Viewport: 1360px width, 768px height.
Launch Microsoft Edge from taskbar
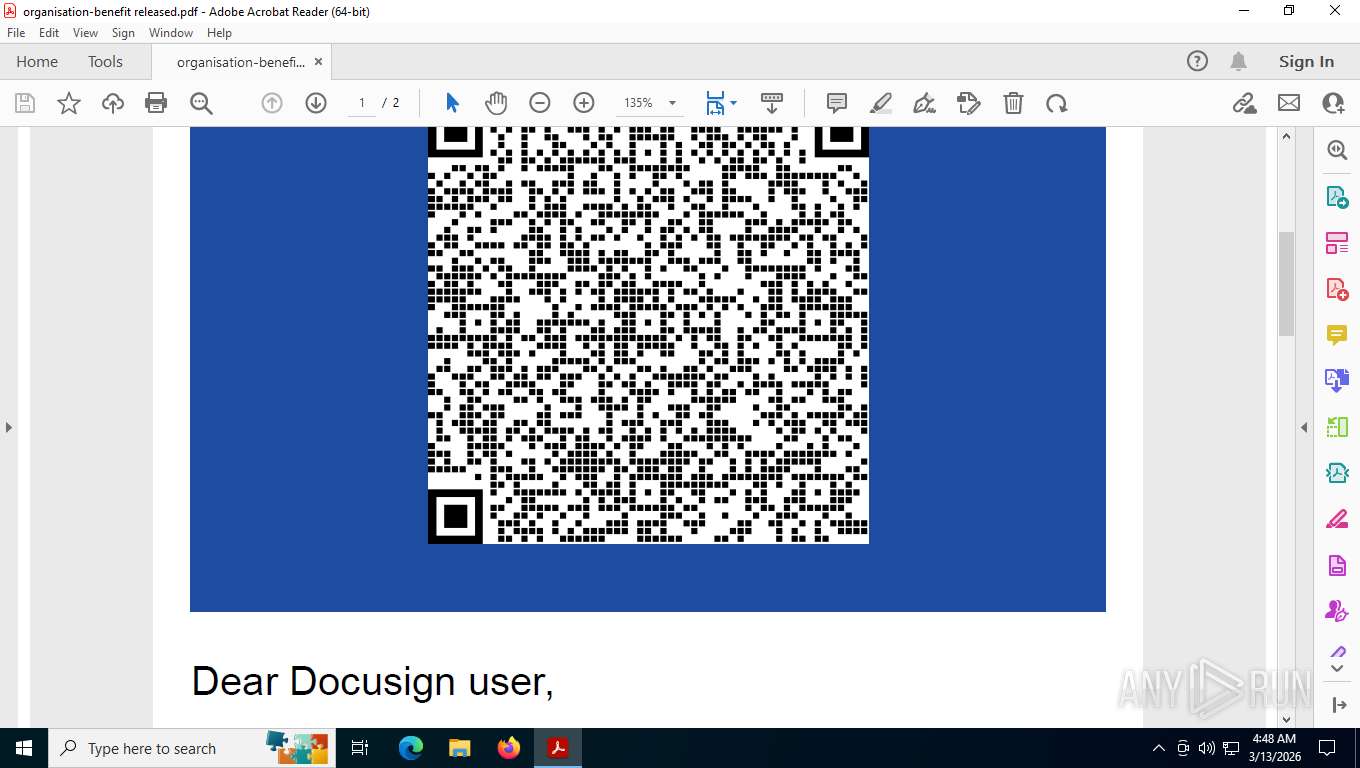tap(411, 748)
